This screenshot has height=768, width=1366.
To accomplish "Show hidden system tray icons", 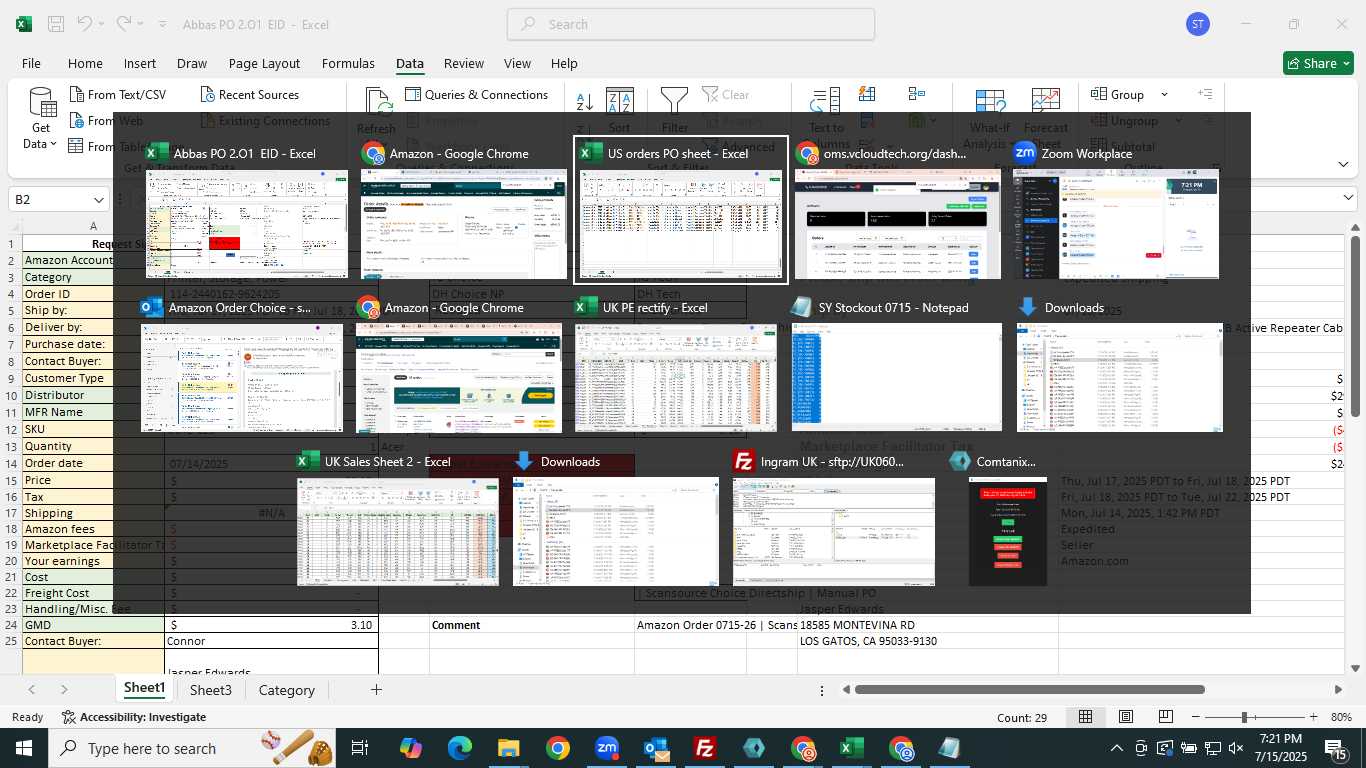I will click(x=1117, y=748).
